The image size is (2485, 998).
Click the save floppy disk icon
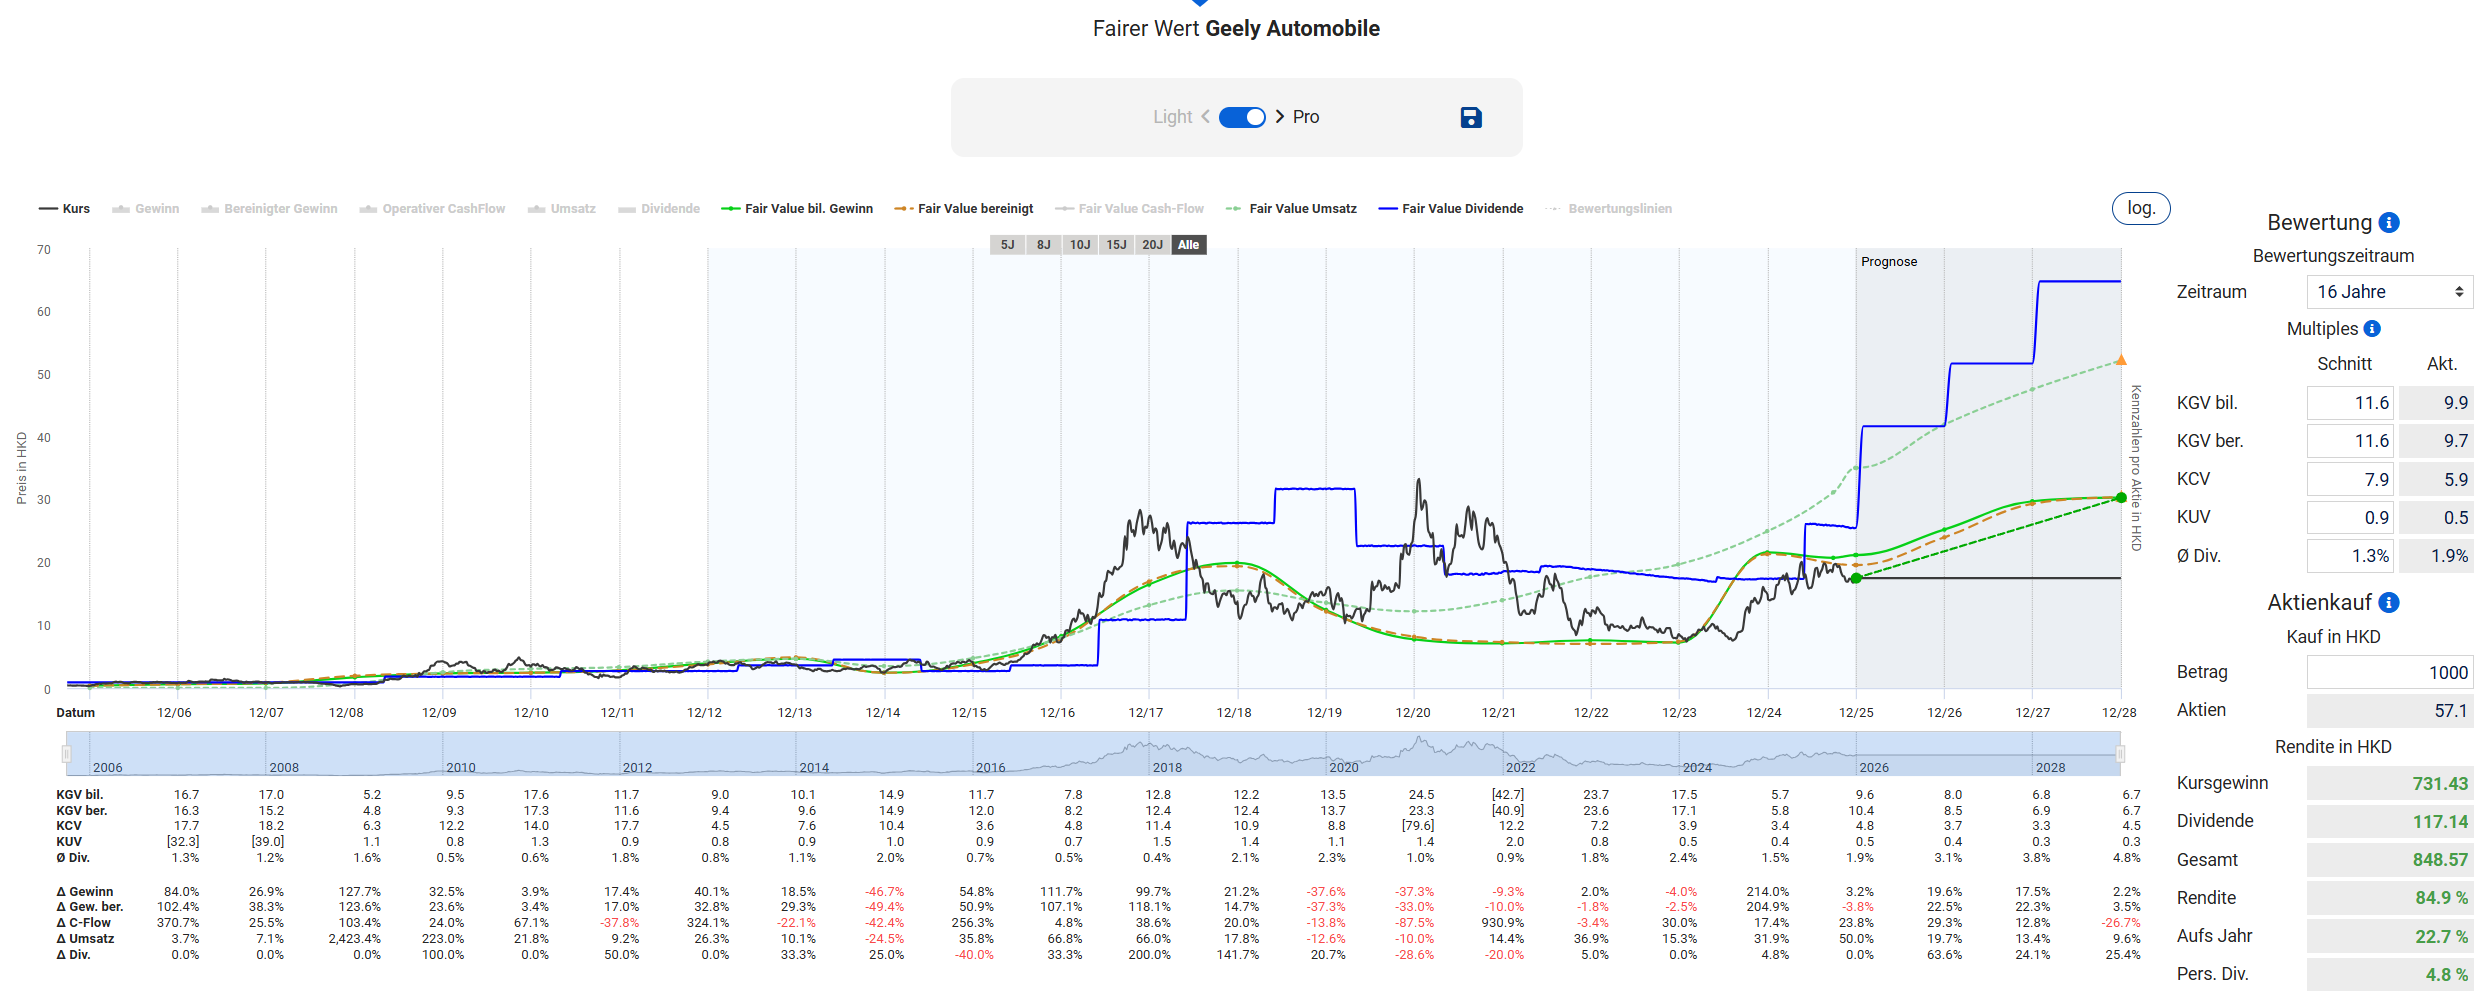(1470, 117)
